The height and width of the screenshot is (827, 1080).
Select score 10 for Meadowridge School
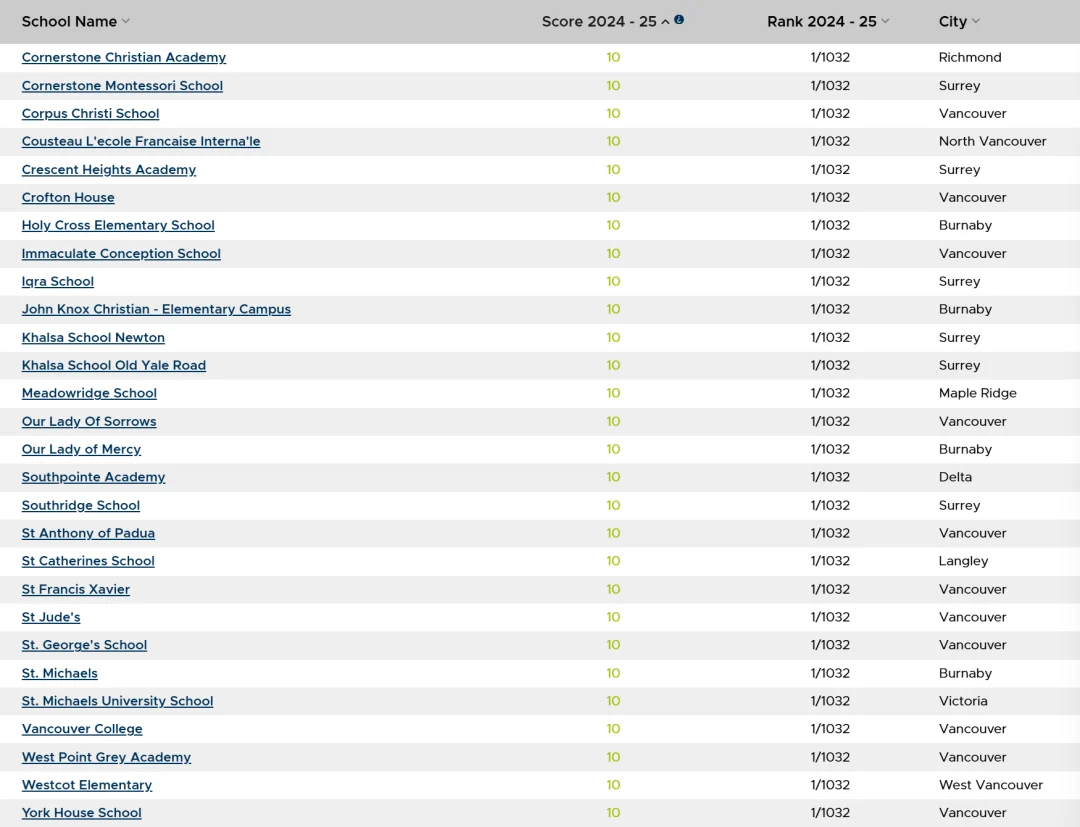(x=613, y=392)
